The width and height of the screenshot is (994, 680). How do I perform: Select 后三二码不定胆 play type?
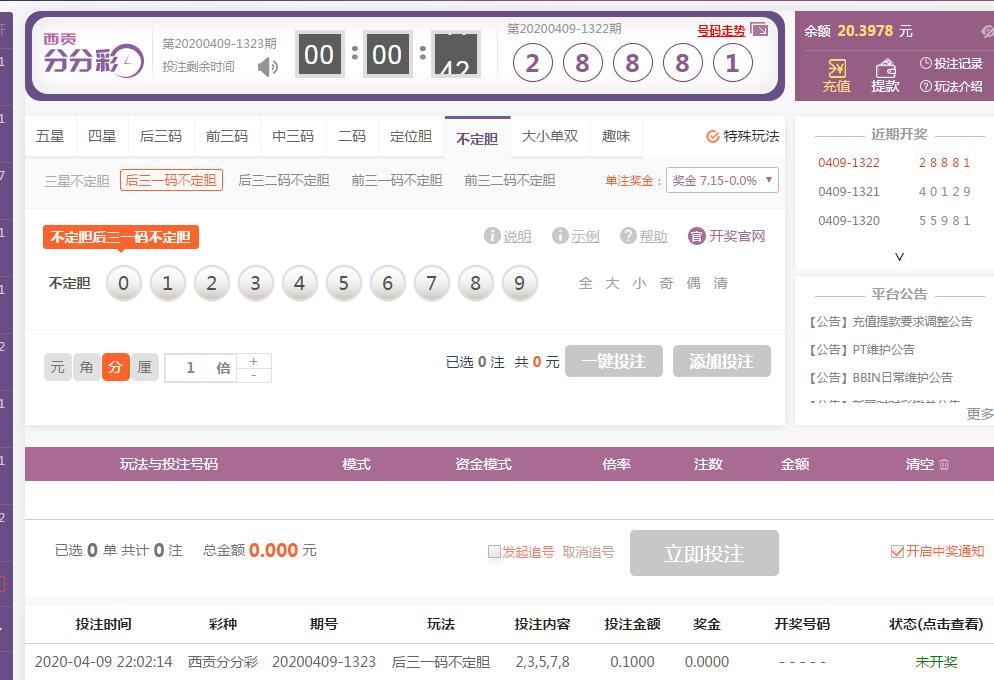coord(283,181)
